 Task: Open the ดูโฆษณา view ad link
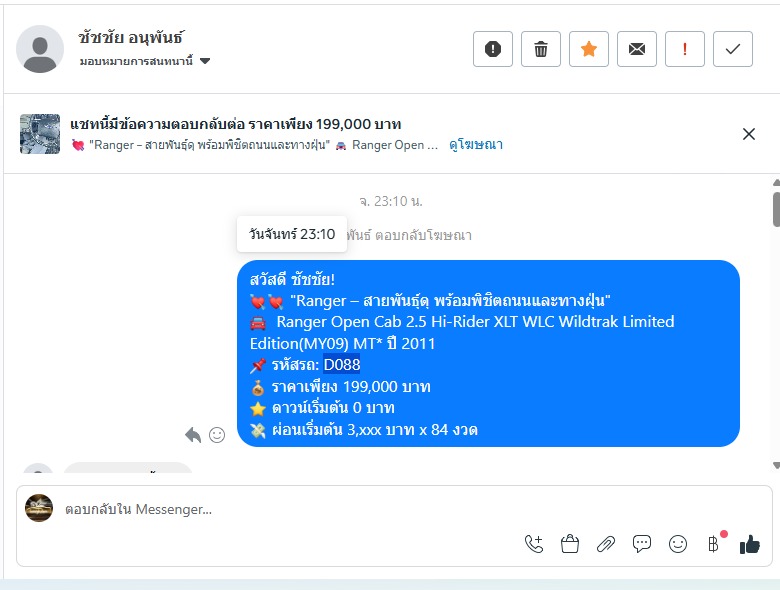[x=476, y=145]
